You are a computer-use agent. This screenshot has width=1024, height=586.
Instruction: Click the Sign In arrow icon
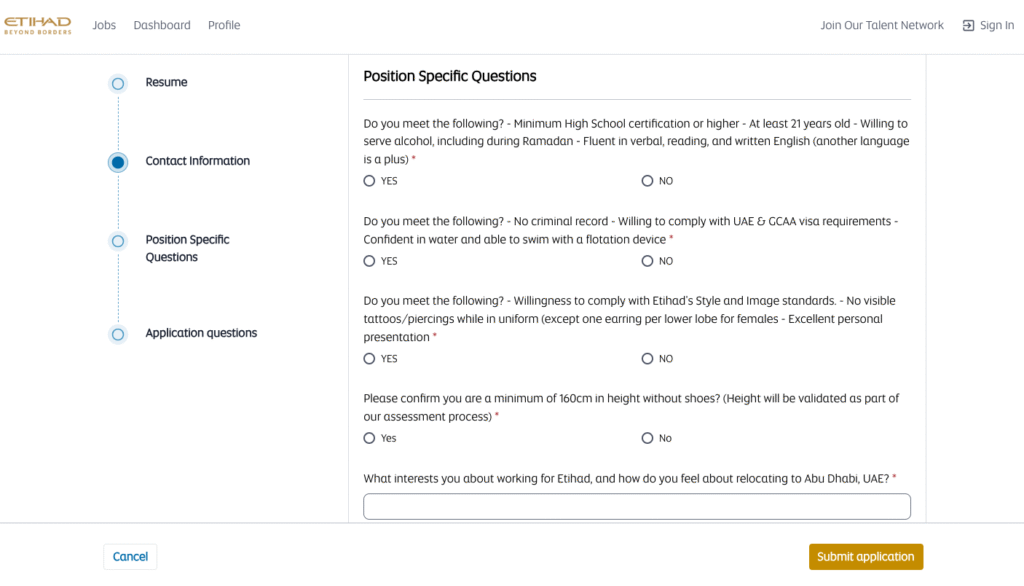[968, 26]
